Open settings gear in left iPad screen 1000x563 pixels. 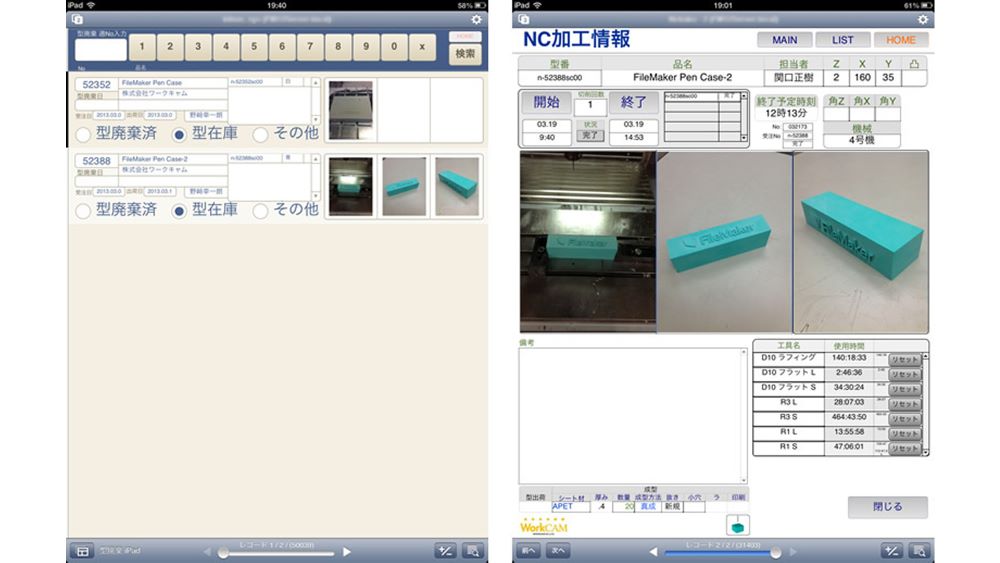[x=476, y=20]
